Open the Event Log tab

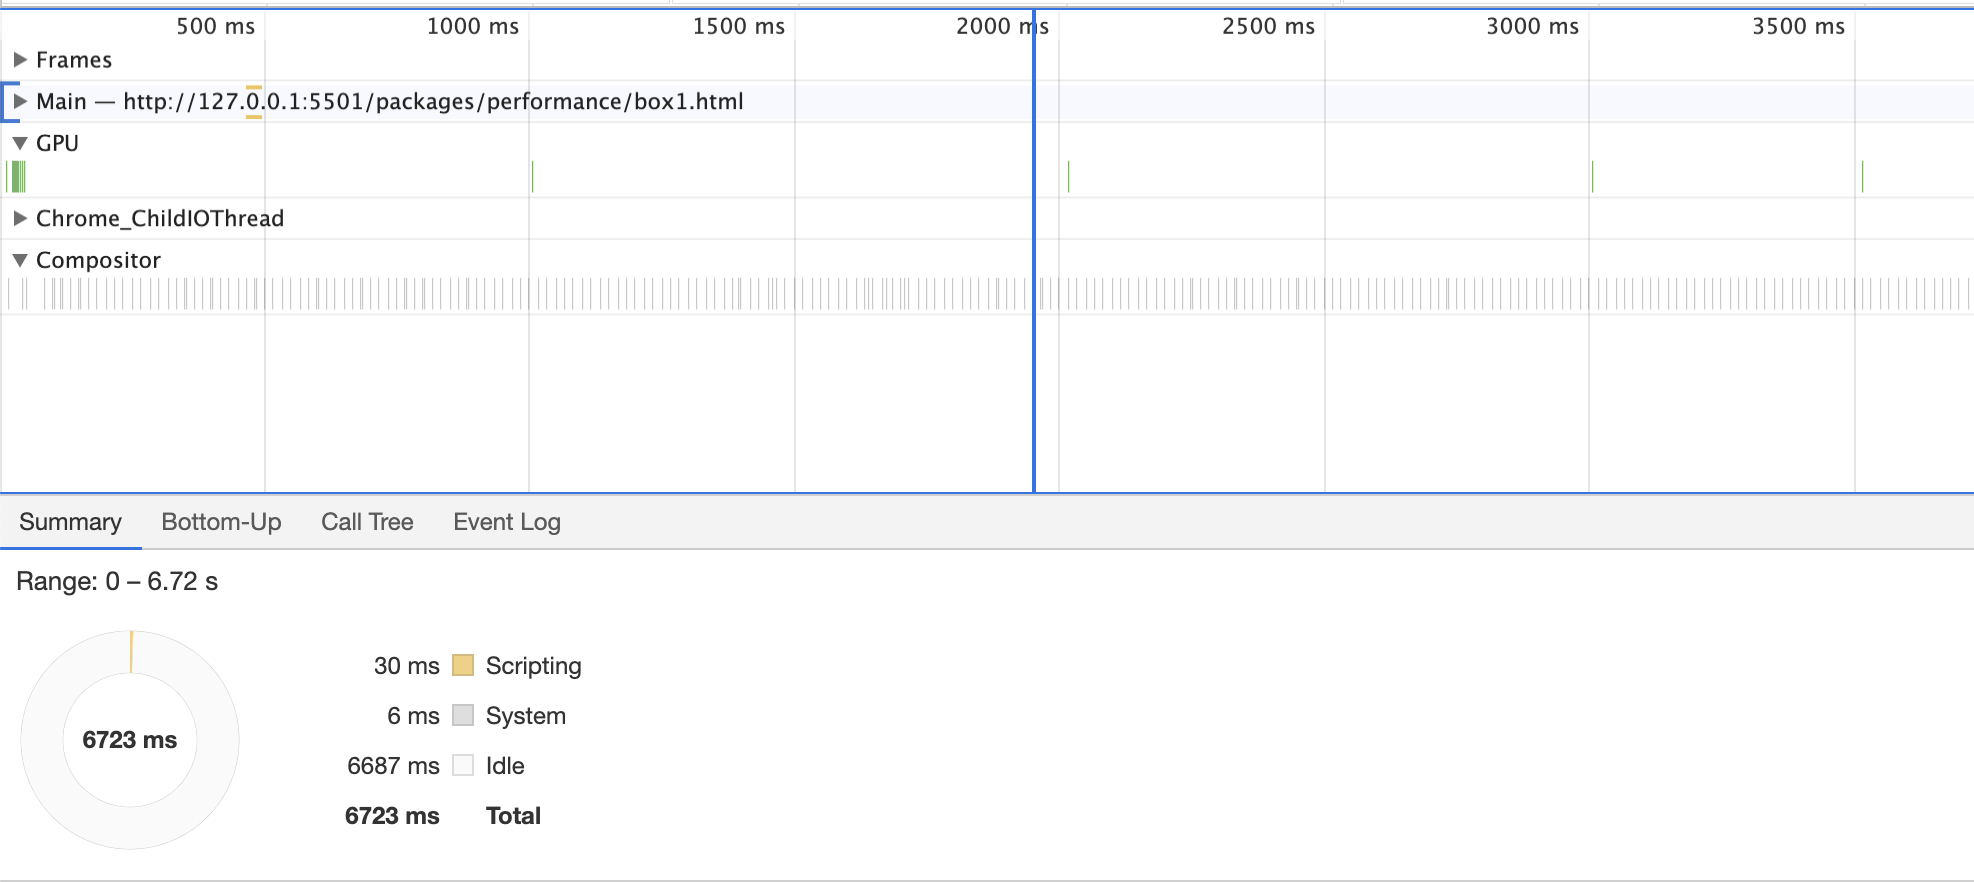pyautogui.click(x=506, y=522)
